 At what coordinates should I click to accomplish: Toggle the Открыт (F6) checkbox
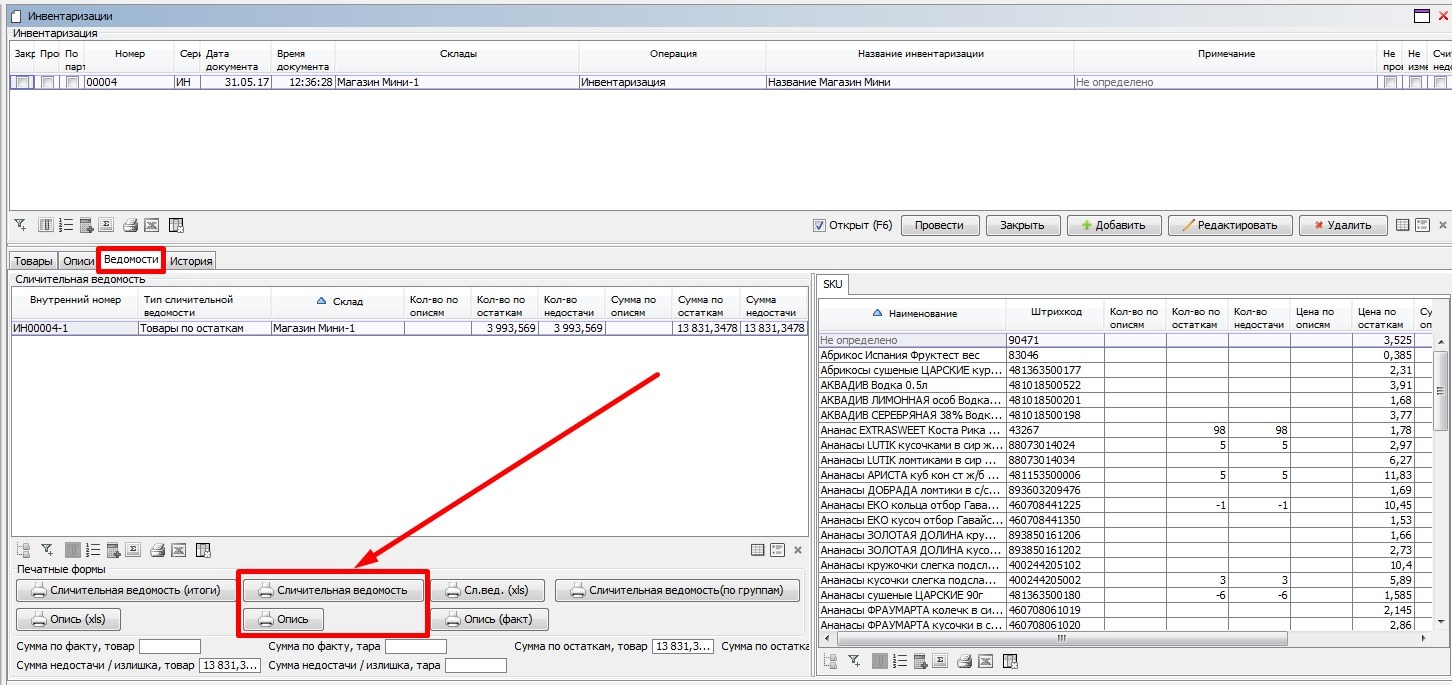pyautogui.click(x=820, y=225)
